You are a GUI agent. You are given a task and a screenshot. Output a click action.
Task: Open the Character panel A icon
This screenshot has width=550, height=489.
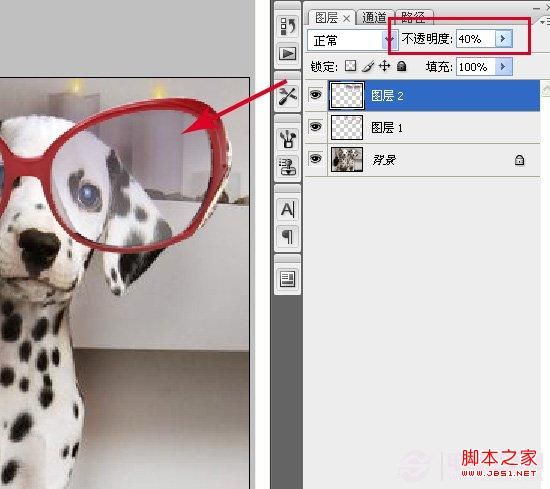pos(288,210)
